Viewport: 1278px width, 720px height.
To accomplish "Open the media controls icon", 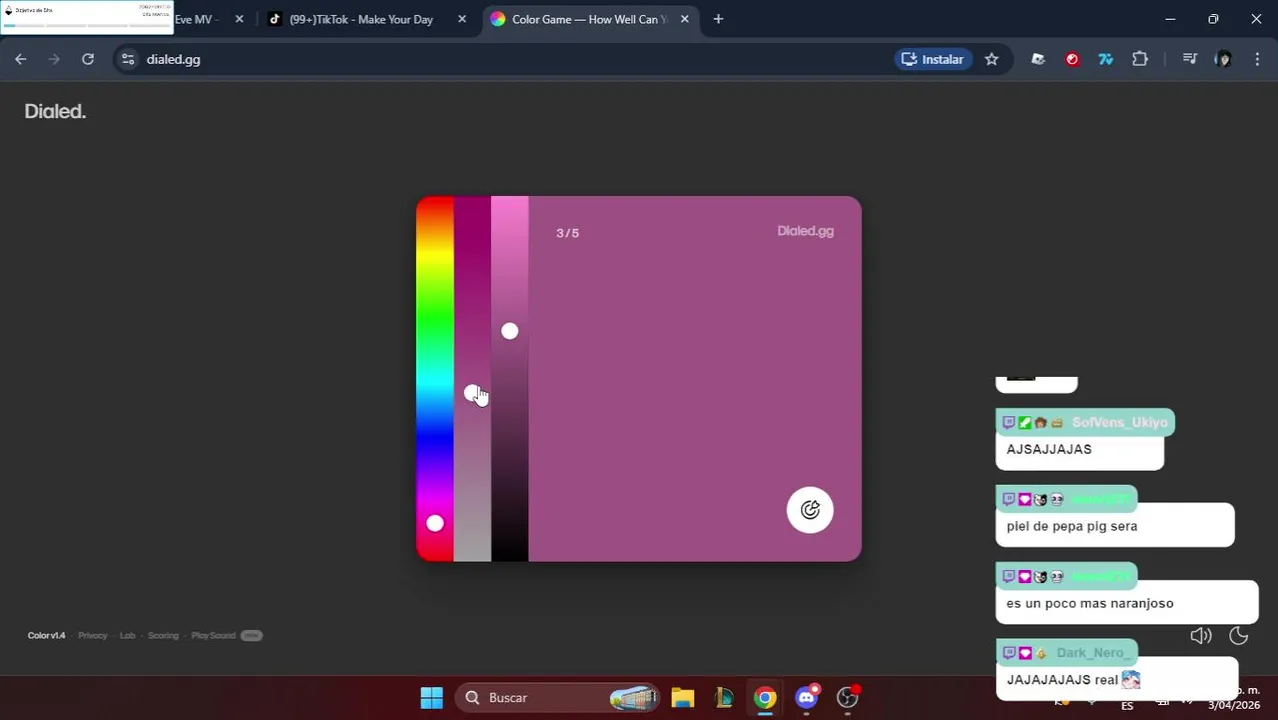I will (x=1189, y=59).
